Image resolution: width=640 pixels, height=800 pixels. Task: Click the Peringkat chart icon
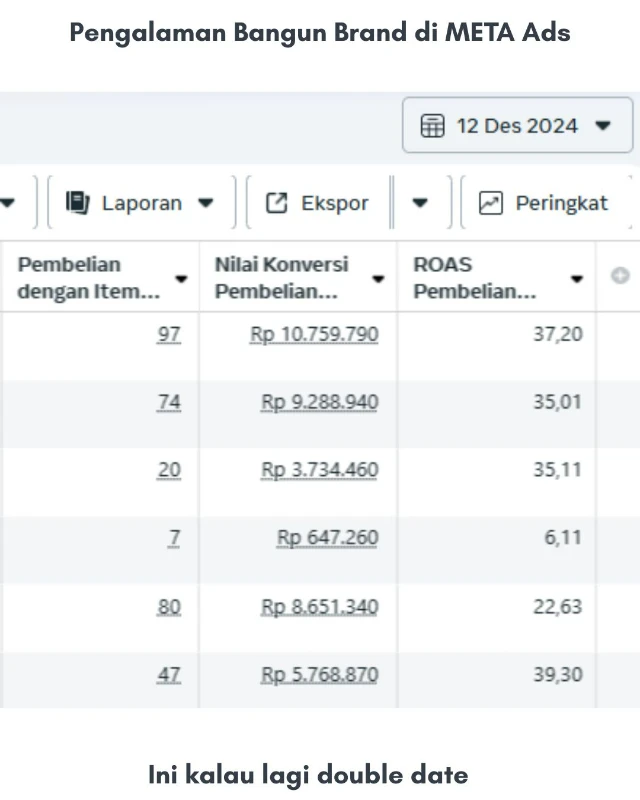point(490,203)
